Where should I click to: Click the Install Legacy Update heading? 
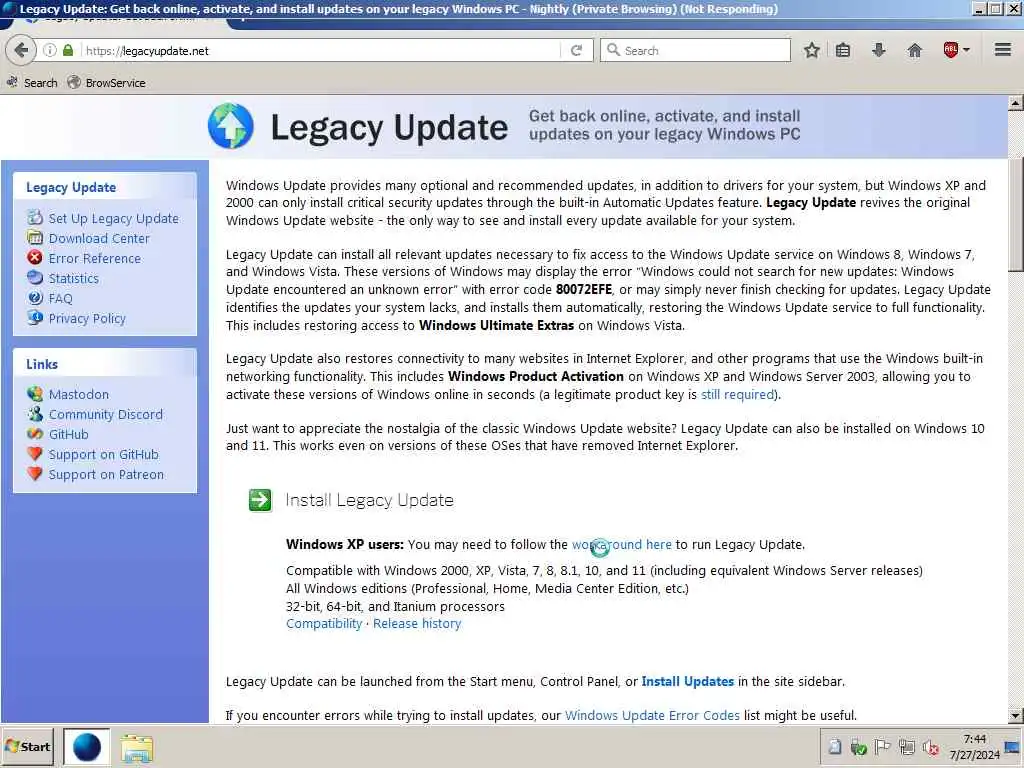pyautogui.click(x=370, y=500)
